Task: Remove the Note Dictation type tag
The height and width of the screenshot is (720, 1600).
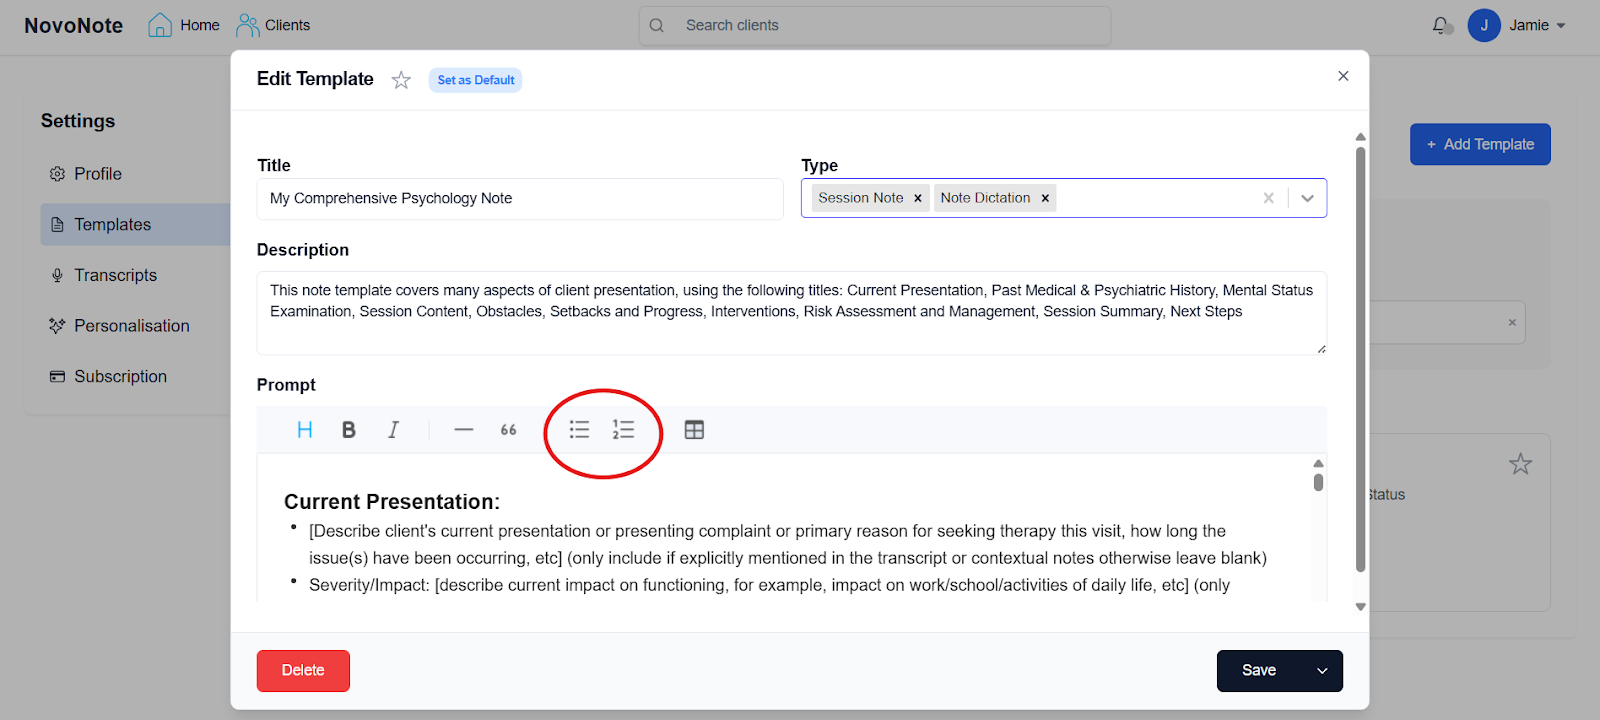Action: tap(1045, 198)
